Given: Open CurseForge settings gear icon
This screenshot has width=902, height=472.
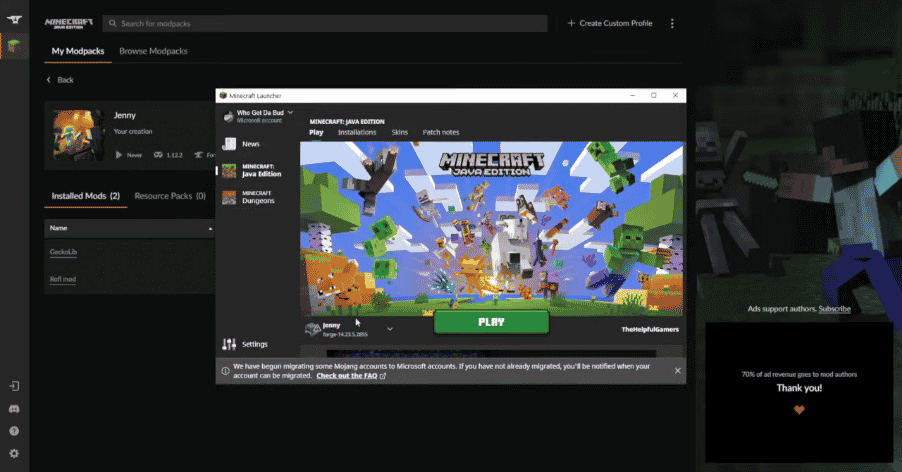Looking at the screenshot, I should pos(14,454).
